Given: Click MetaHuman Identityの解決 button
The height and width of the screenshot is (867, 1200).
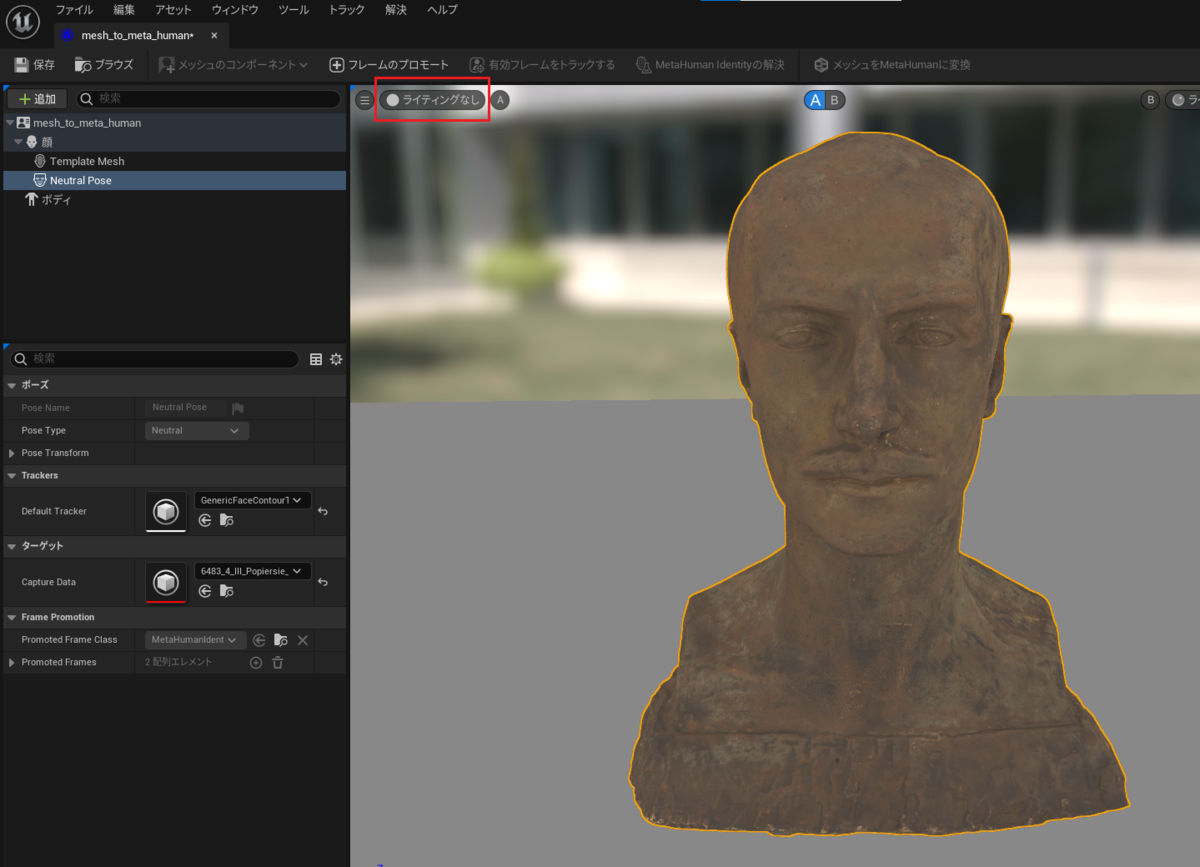Looking at the screenshot, I should [710, 65].
